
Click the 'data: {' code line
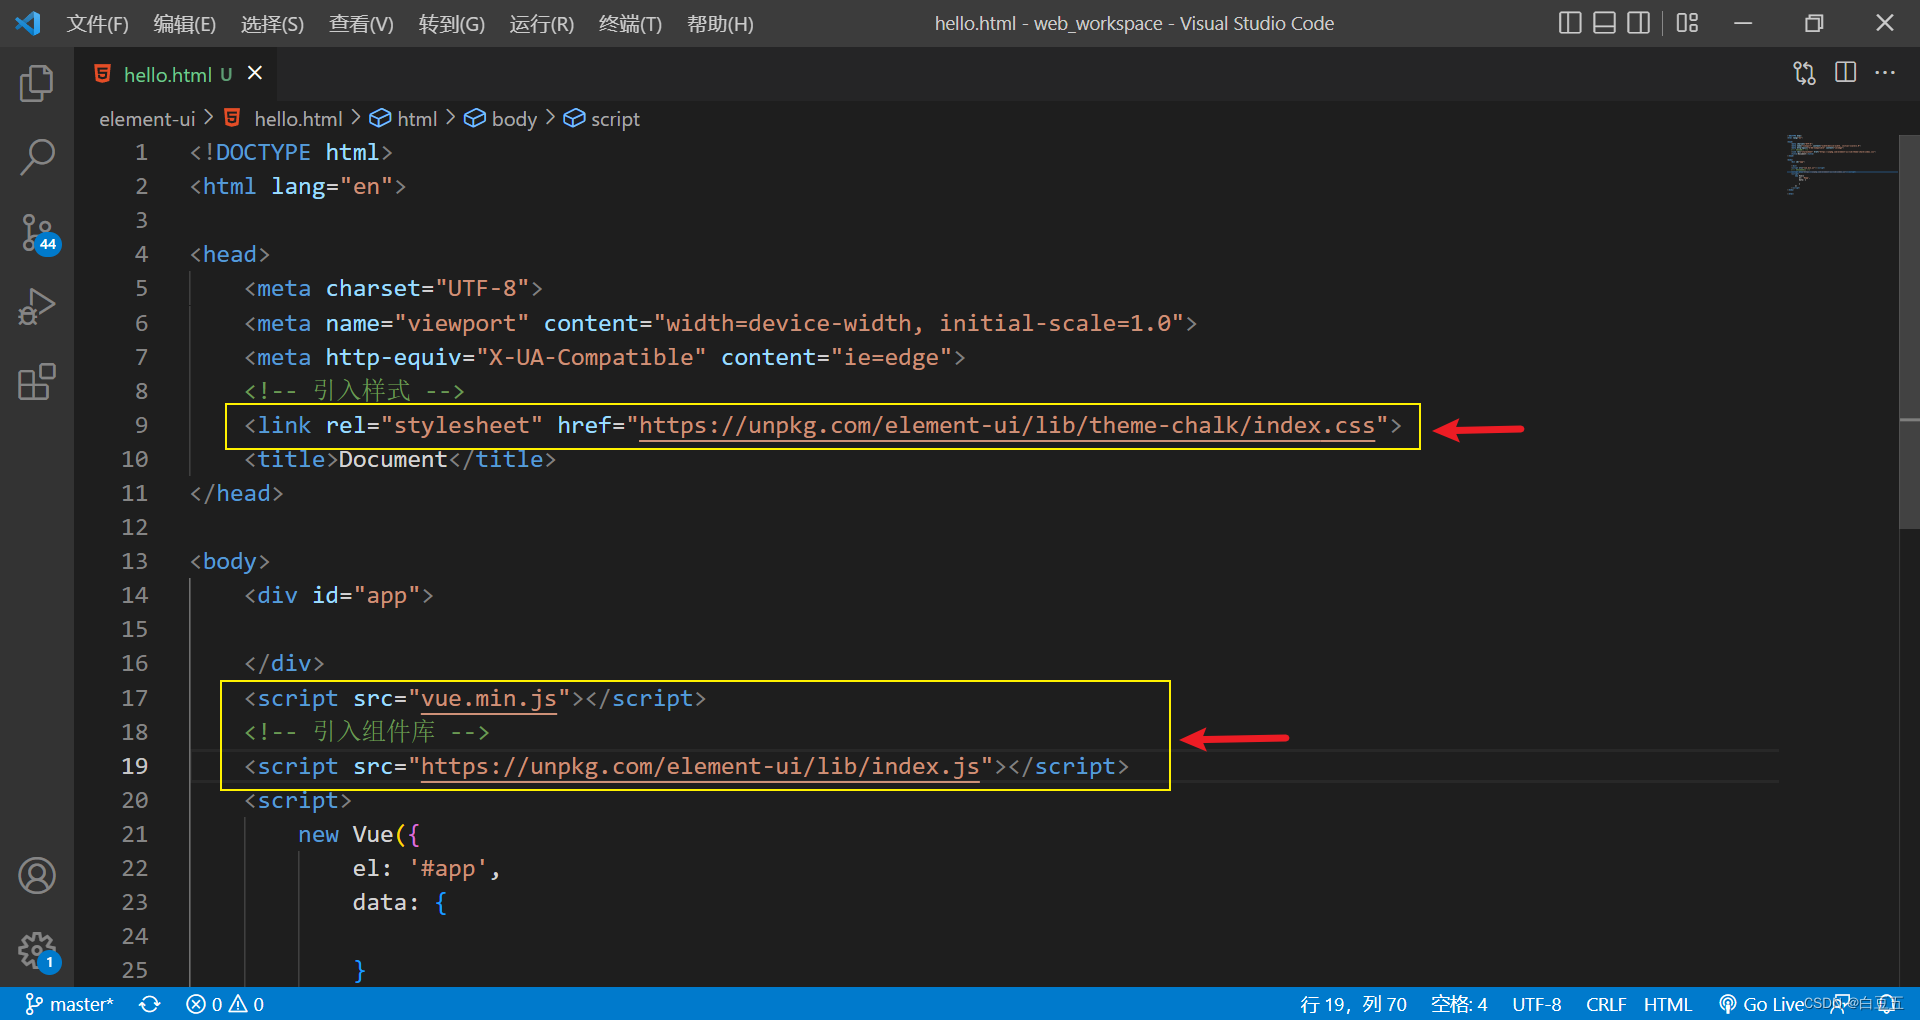click(400, 903)
